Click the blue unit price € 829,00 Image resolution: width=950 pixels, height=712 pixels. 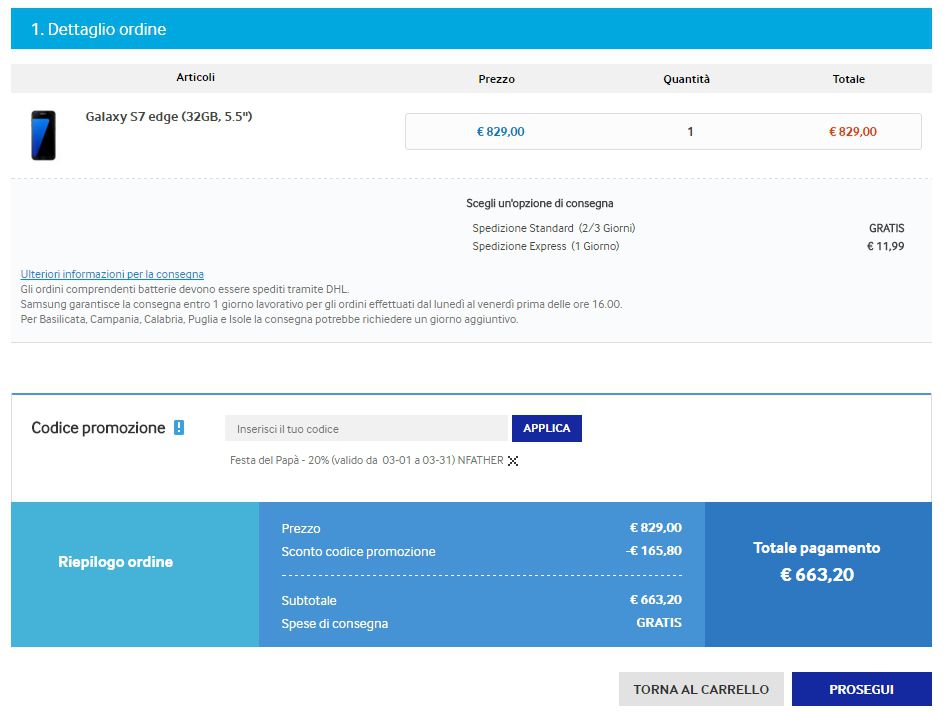point(501,132)
